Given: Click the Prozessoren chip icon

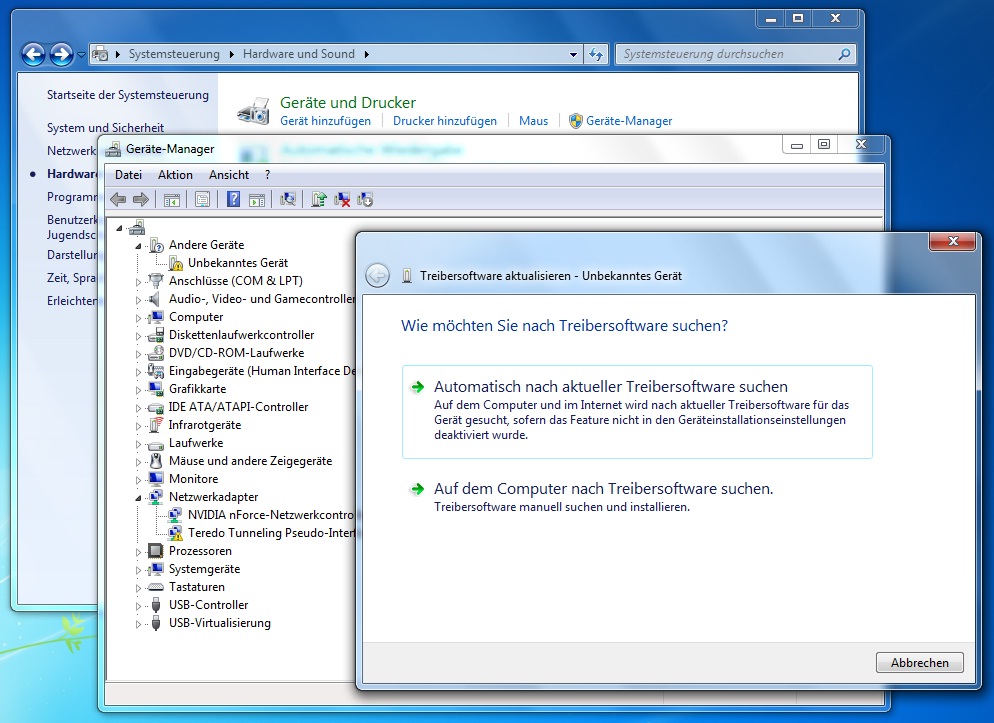Looking at the screenshot, I should 155,551.
